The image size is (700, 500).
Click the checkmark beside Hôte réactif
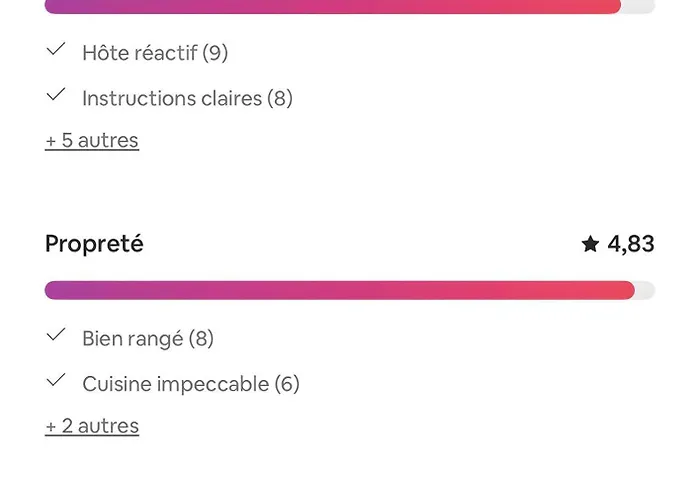click(x=56, y=49)
